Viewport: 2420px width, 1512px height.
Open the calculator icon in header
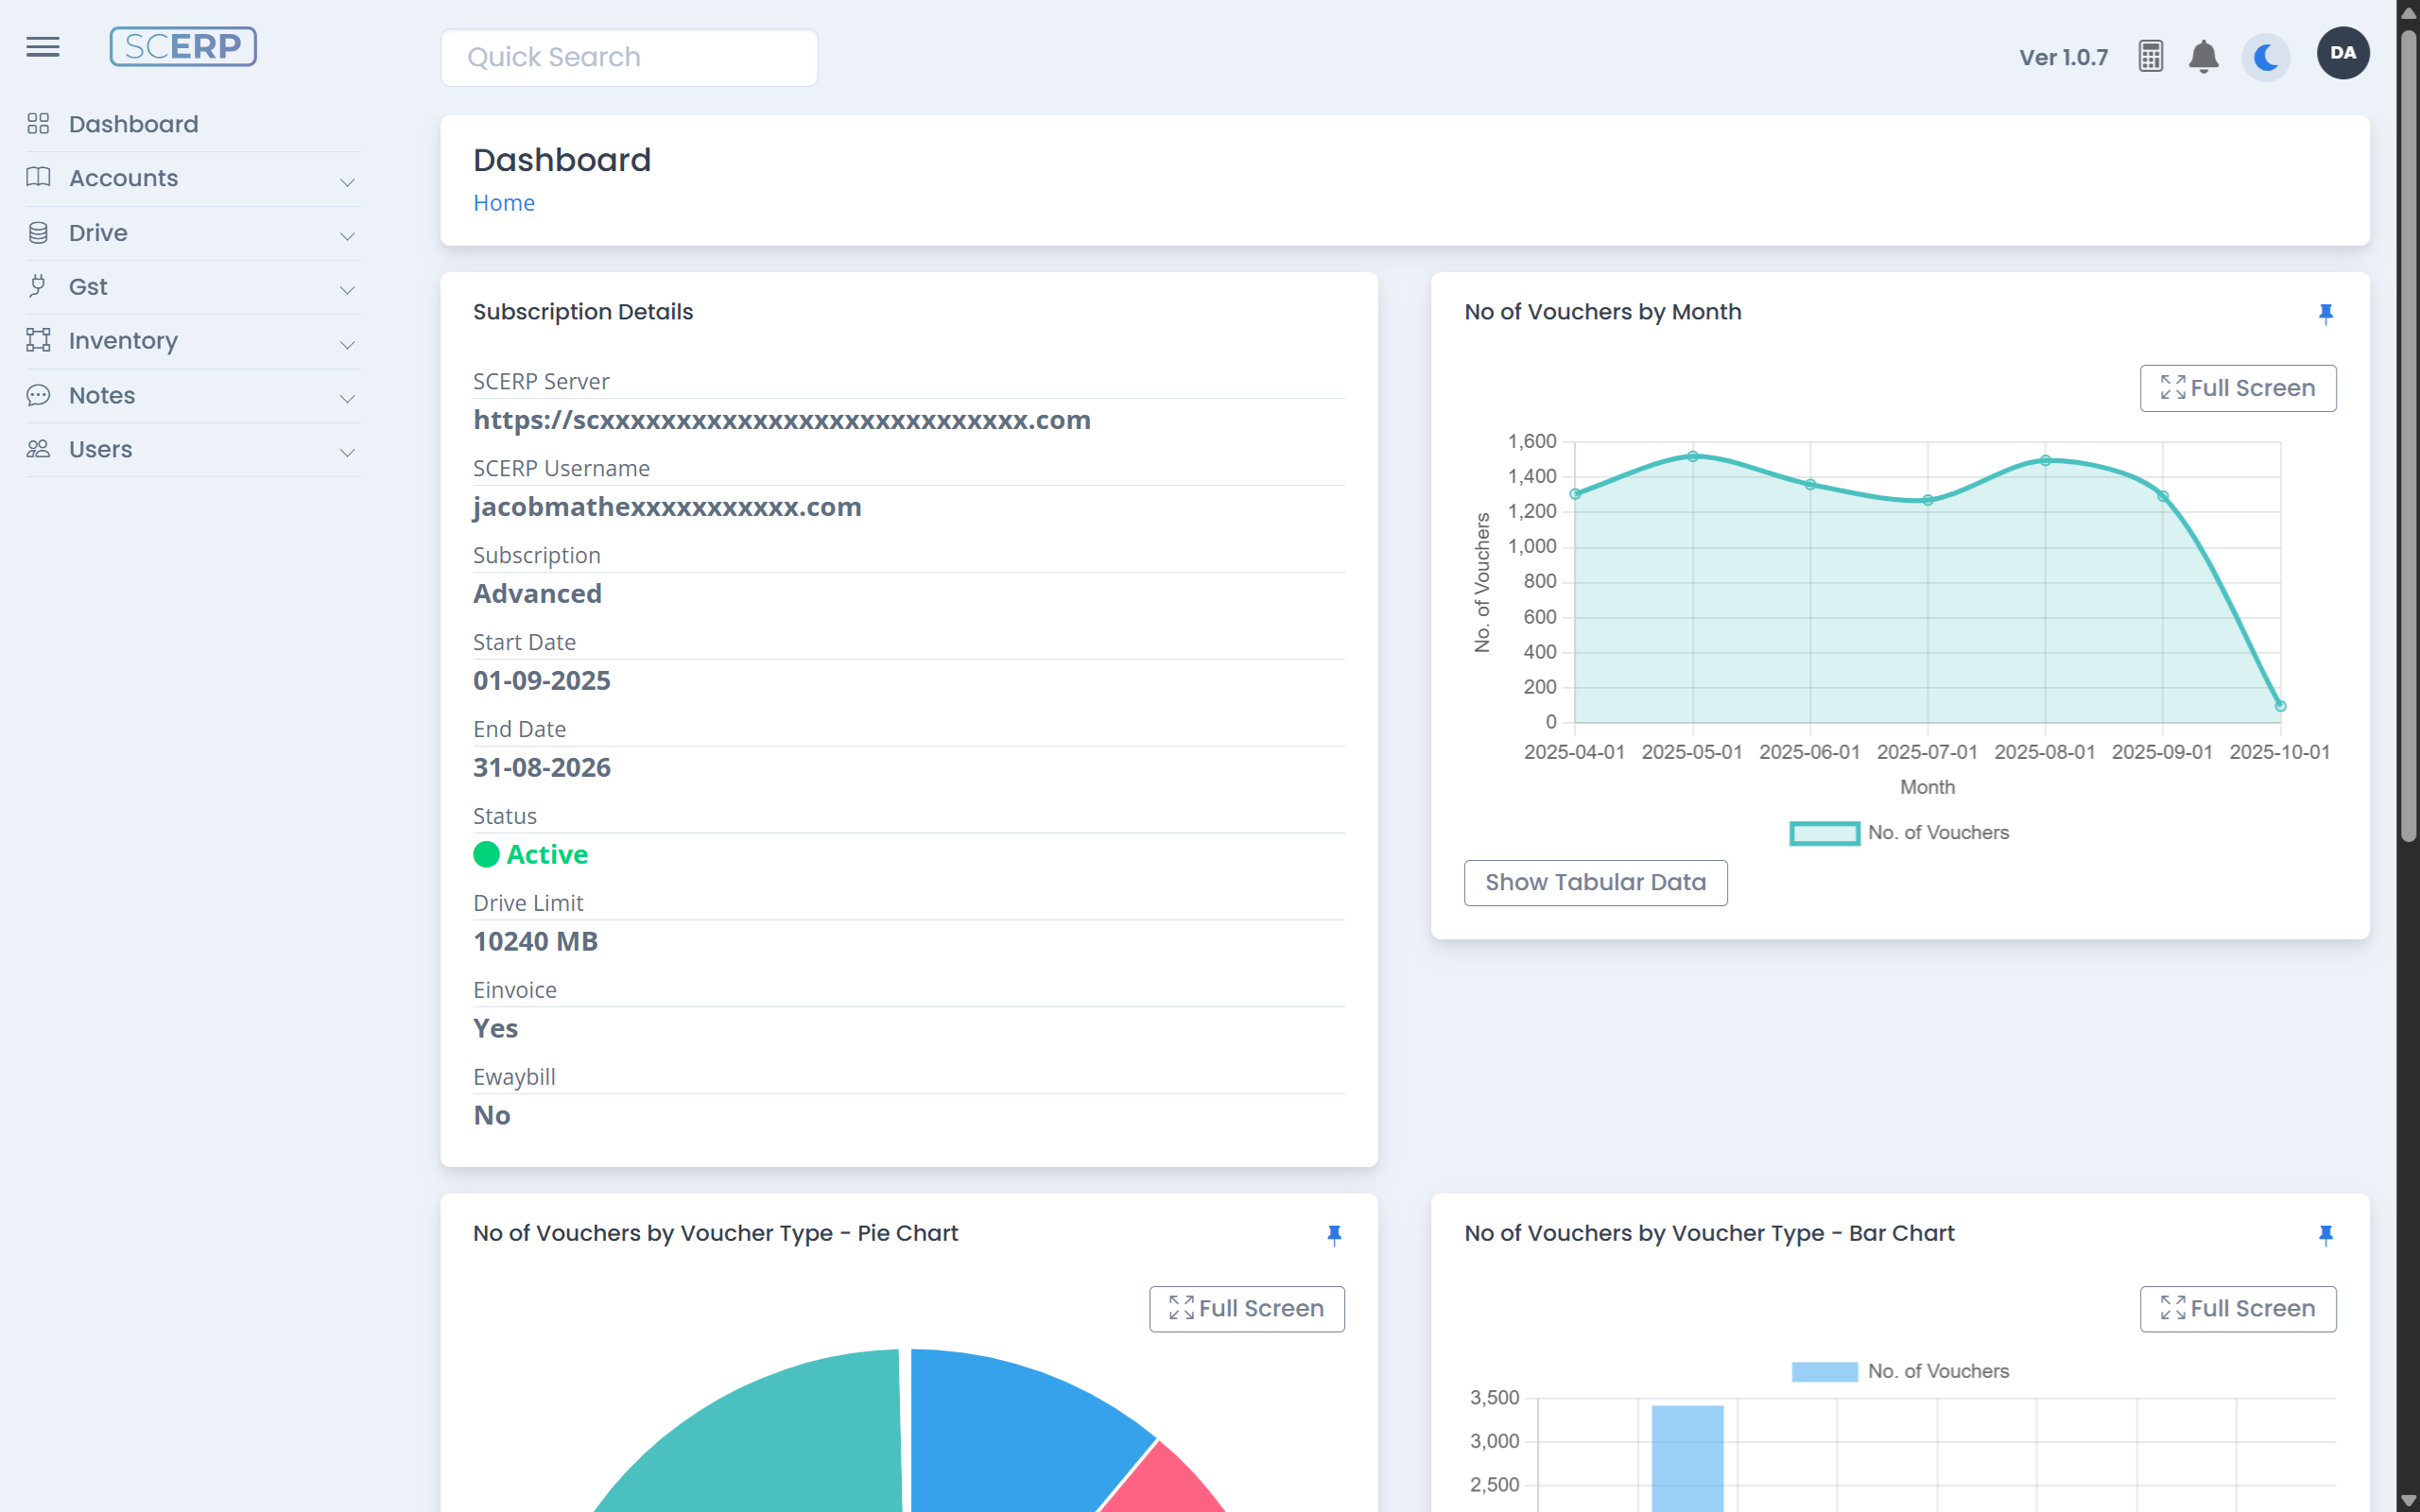[2150, 57]
